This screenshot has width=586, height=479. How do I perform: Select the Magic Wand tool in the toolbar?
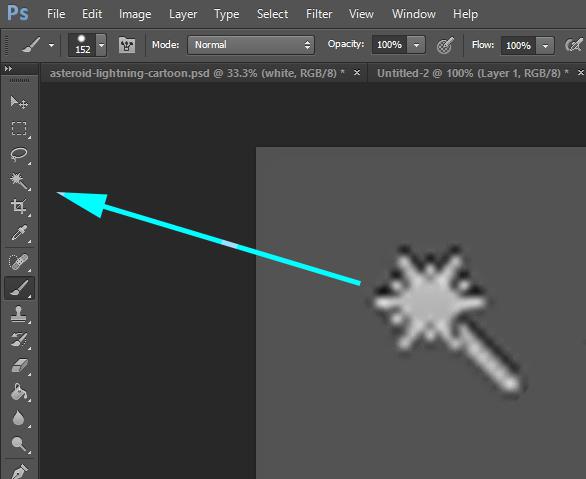[19, 180]
